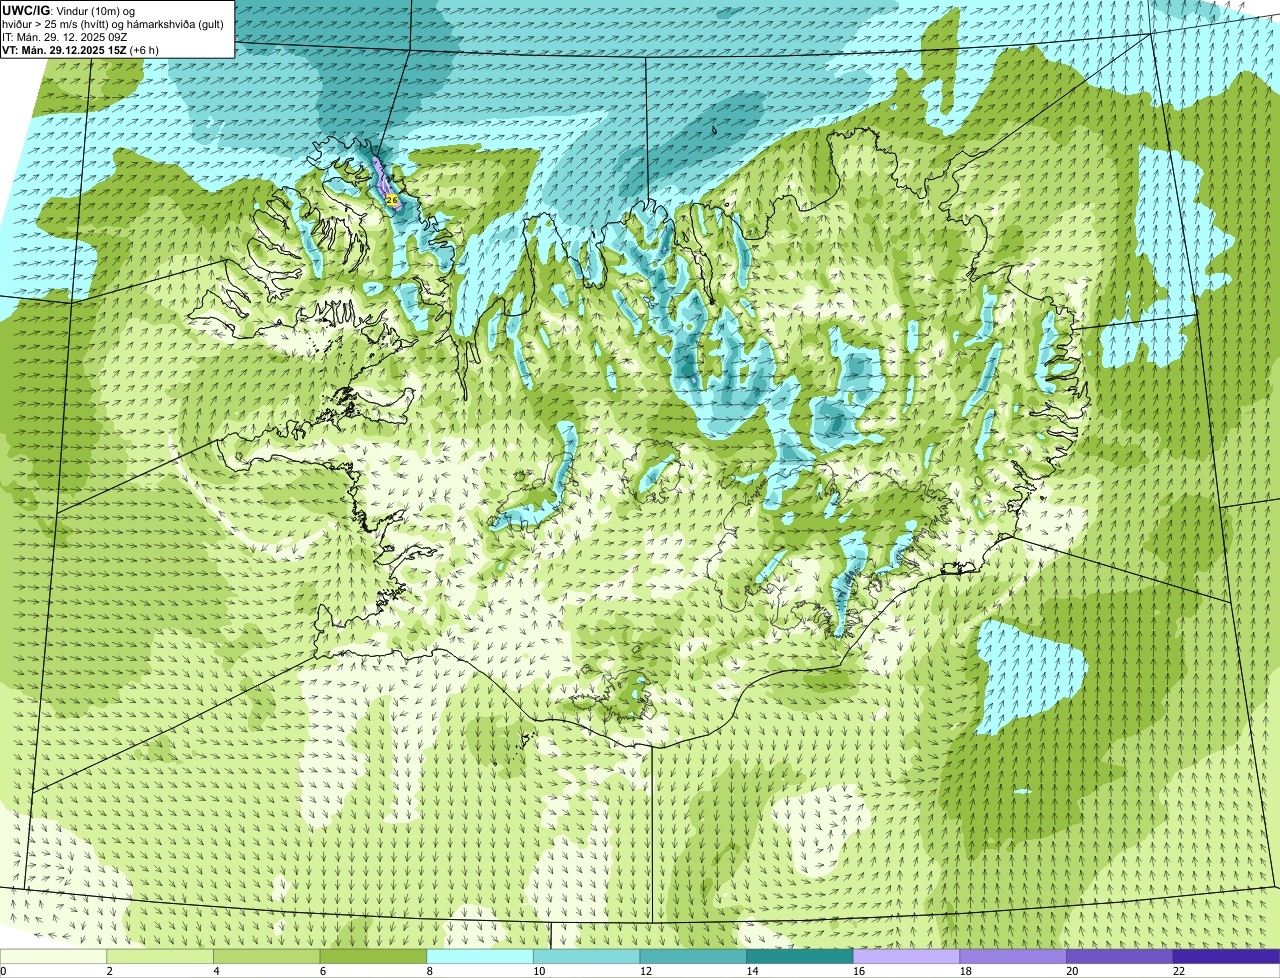The image size is (1280, 978).
Task: Click the initialization time 'IT: Mán. 29. 12. 2025 09Z'
Action: click(x=64, y=36)
